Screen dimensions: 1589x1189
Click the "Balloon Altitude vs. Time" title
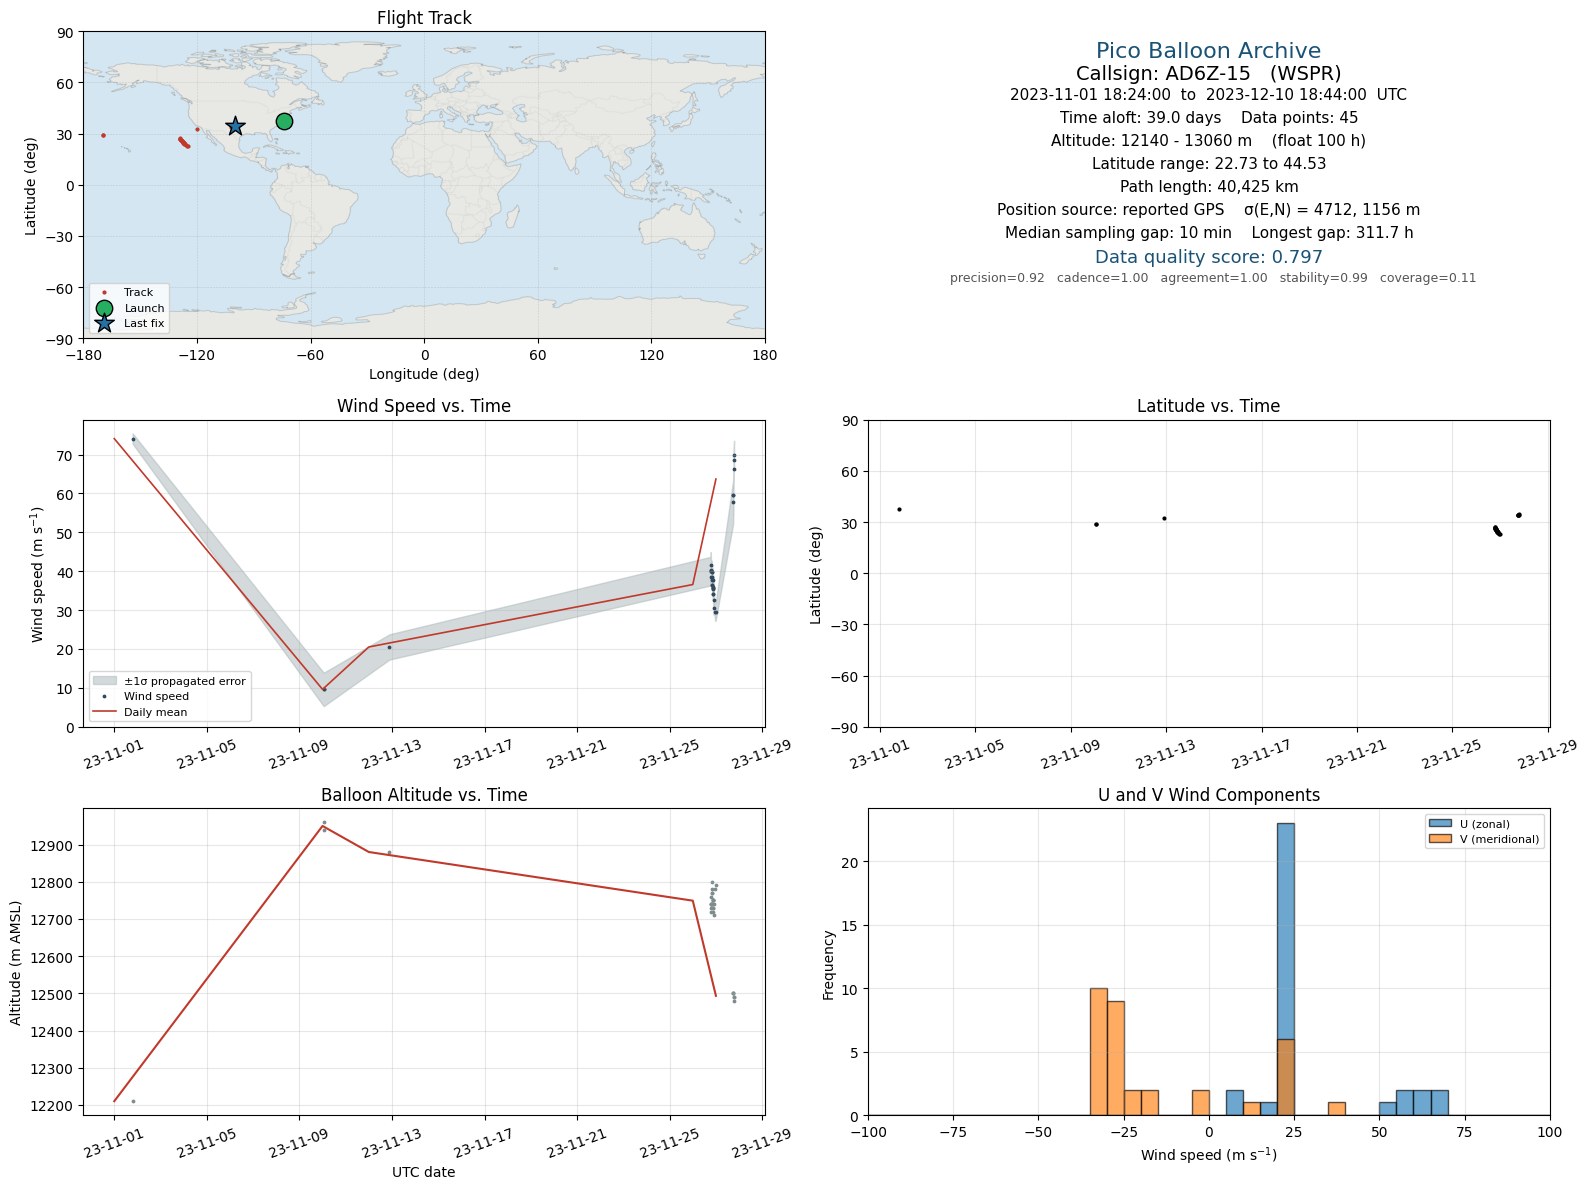tap(424, 795)
